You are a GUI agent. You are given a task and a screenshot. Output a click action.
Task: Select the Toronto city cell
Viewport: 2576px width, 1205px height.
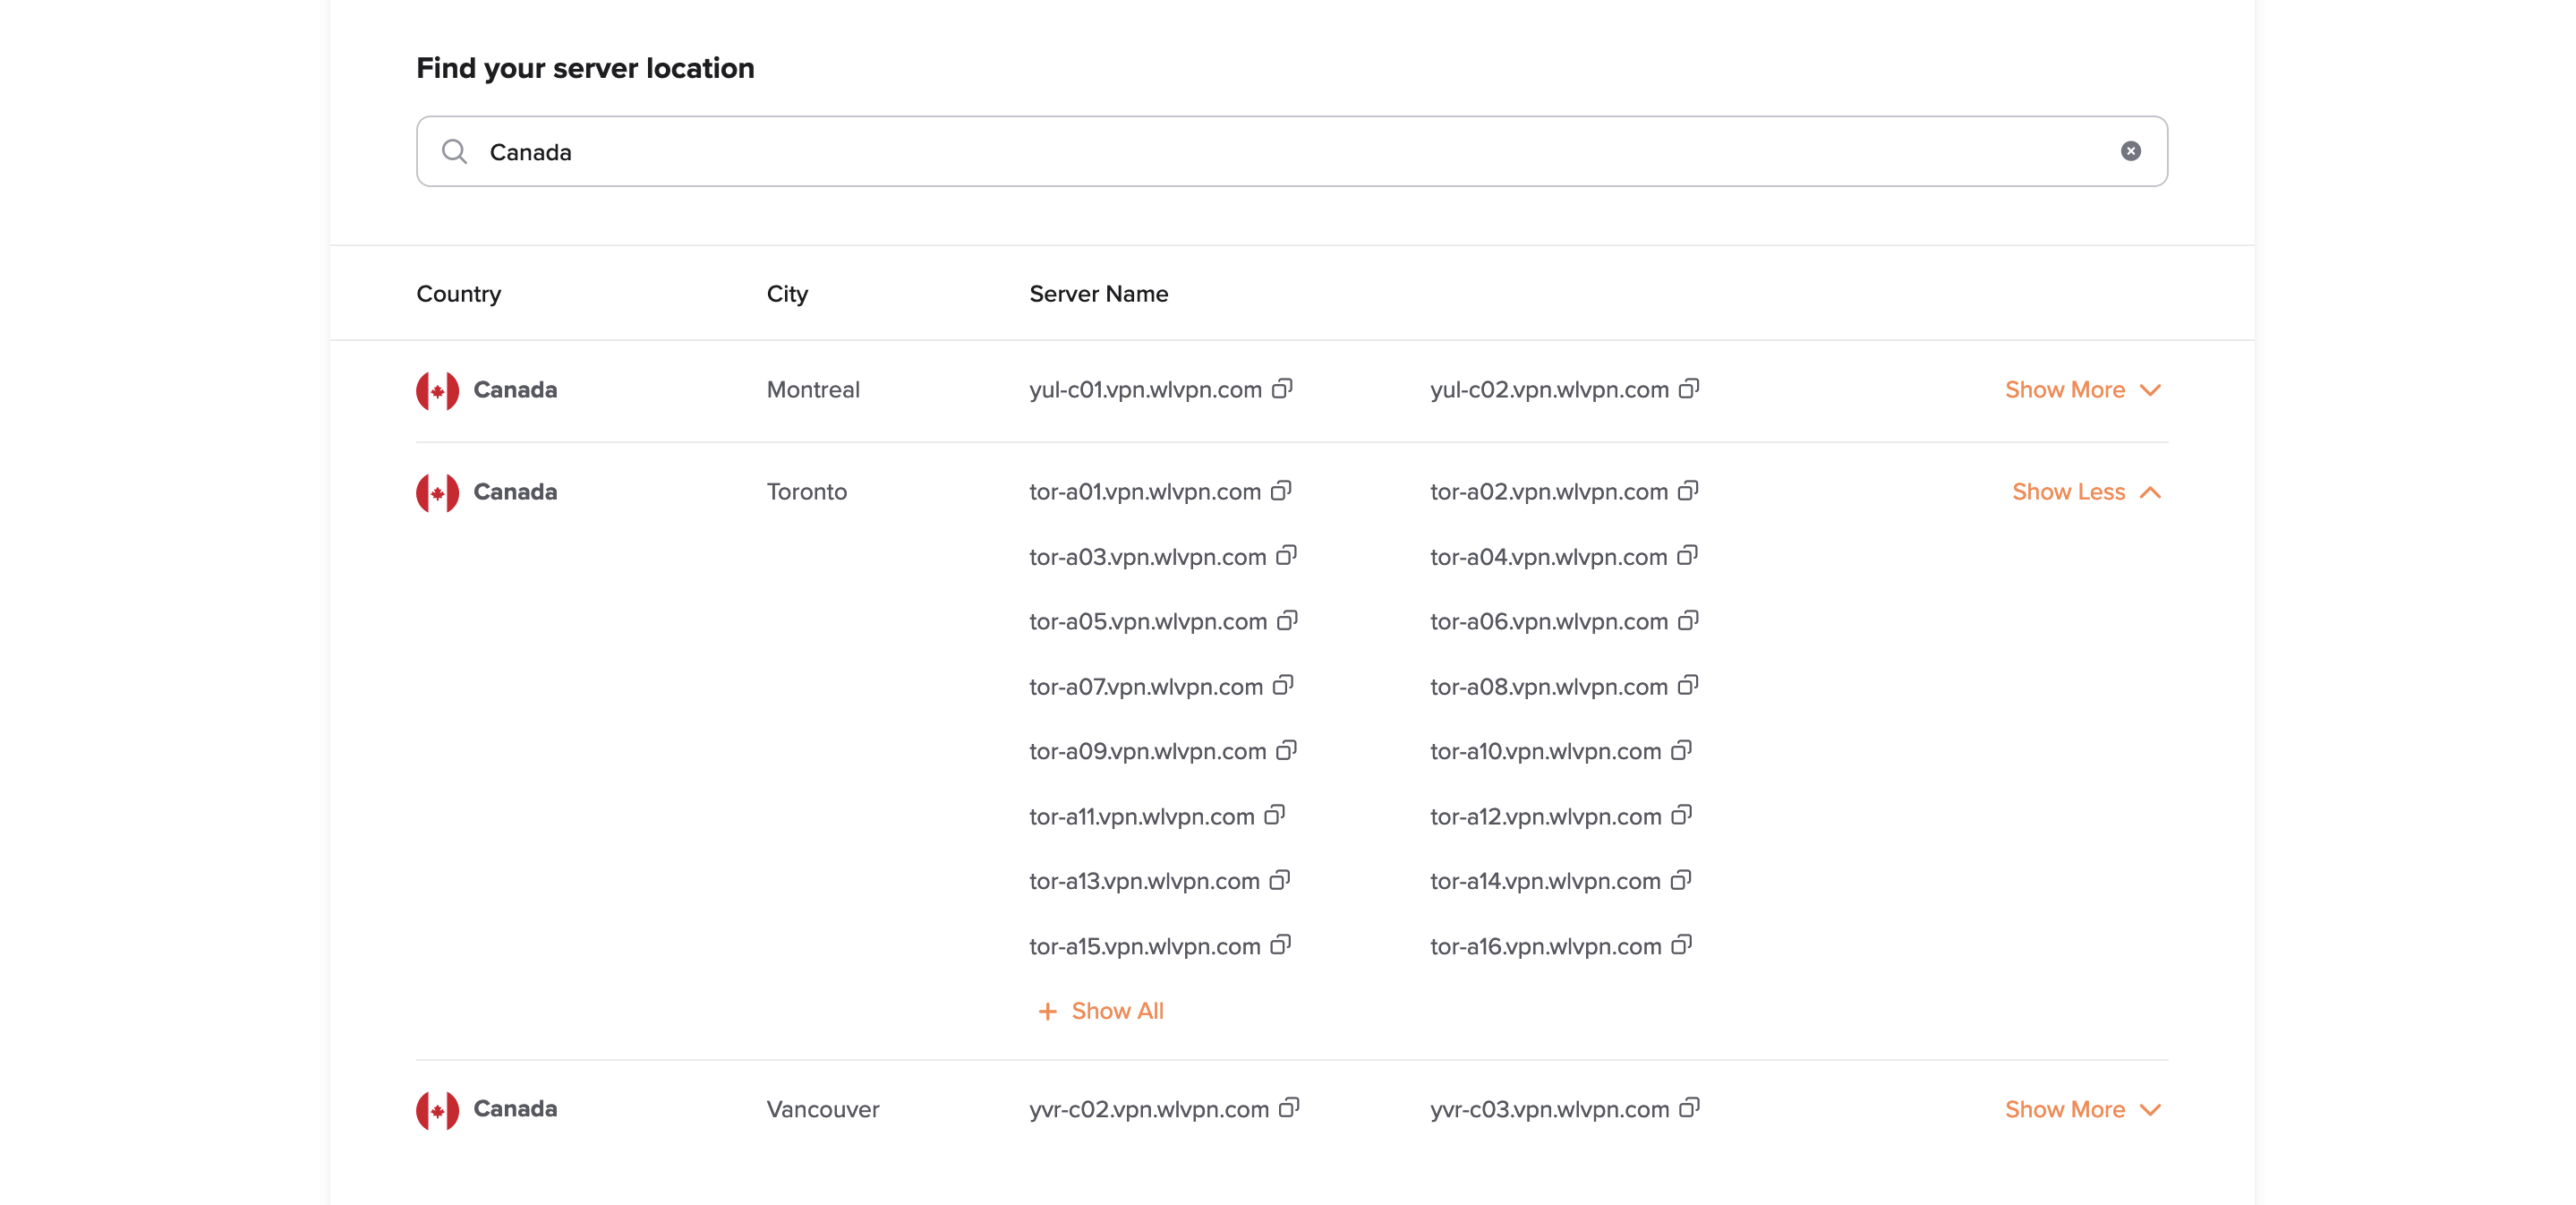click(807, 492)
